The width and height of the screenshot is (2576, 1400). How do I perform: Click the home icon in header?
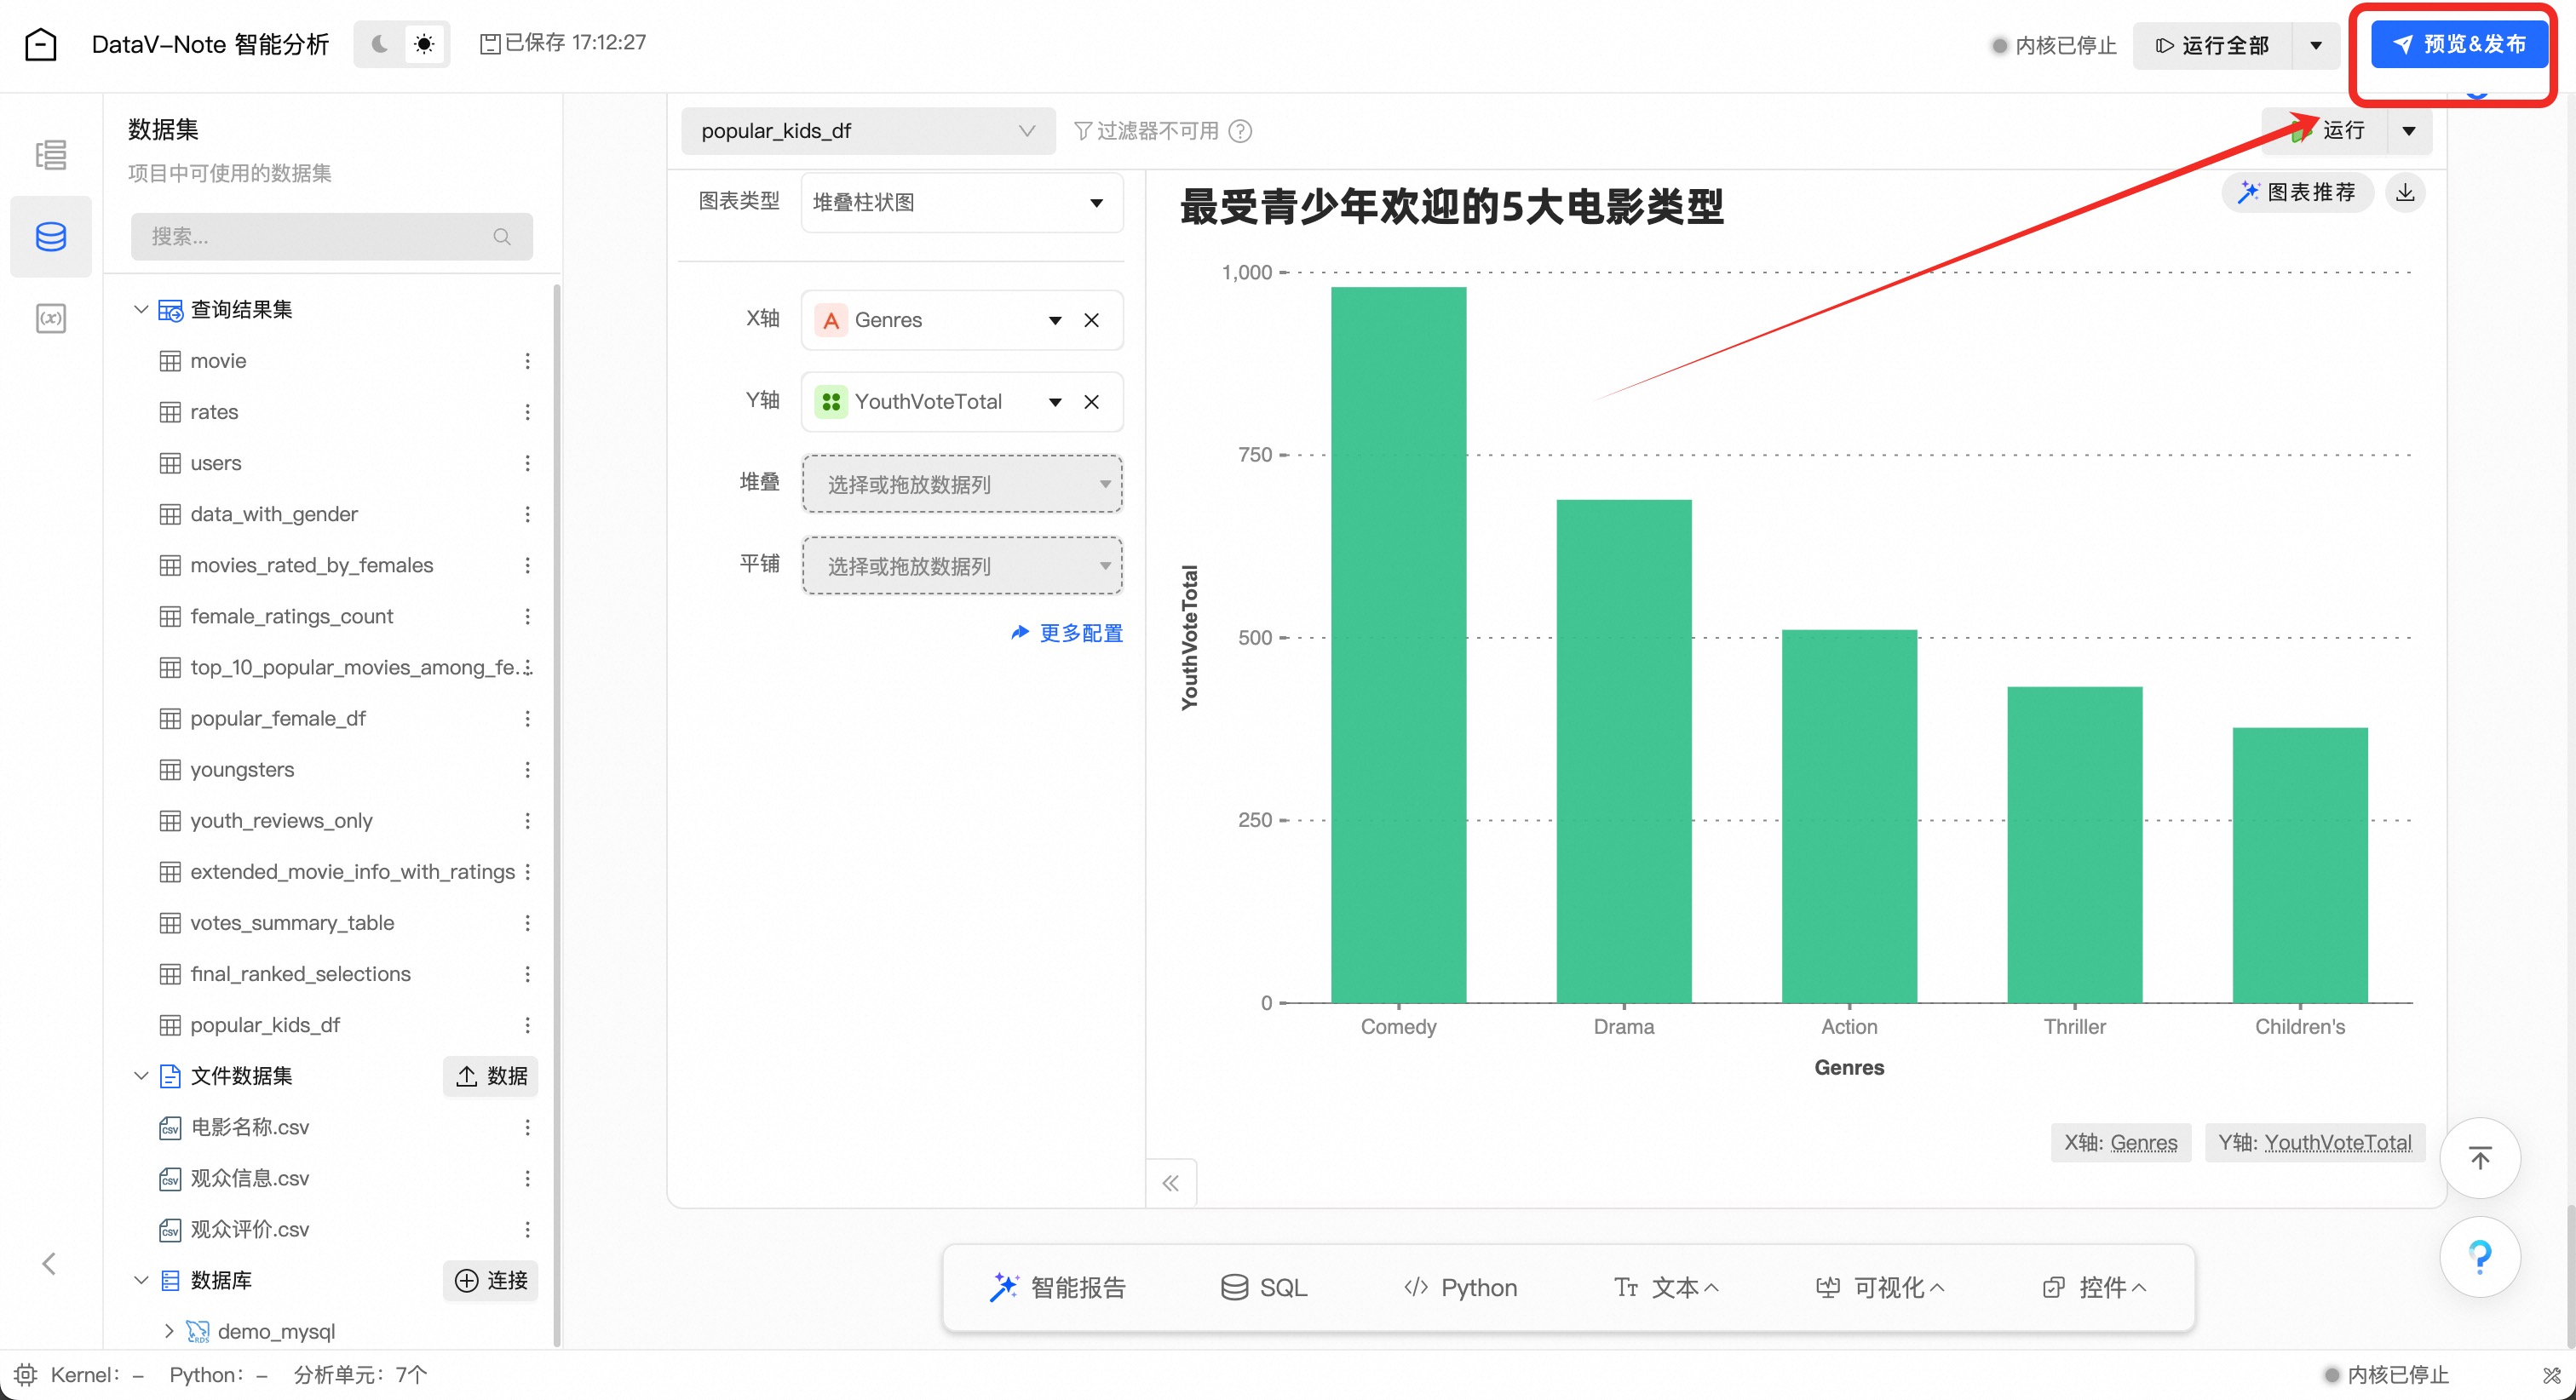click(41, 44)
